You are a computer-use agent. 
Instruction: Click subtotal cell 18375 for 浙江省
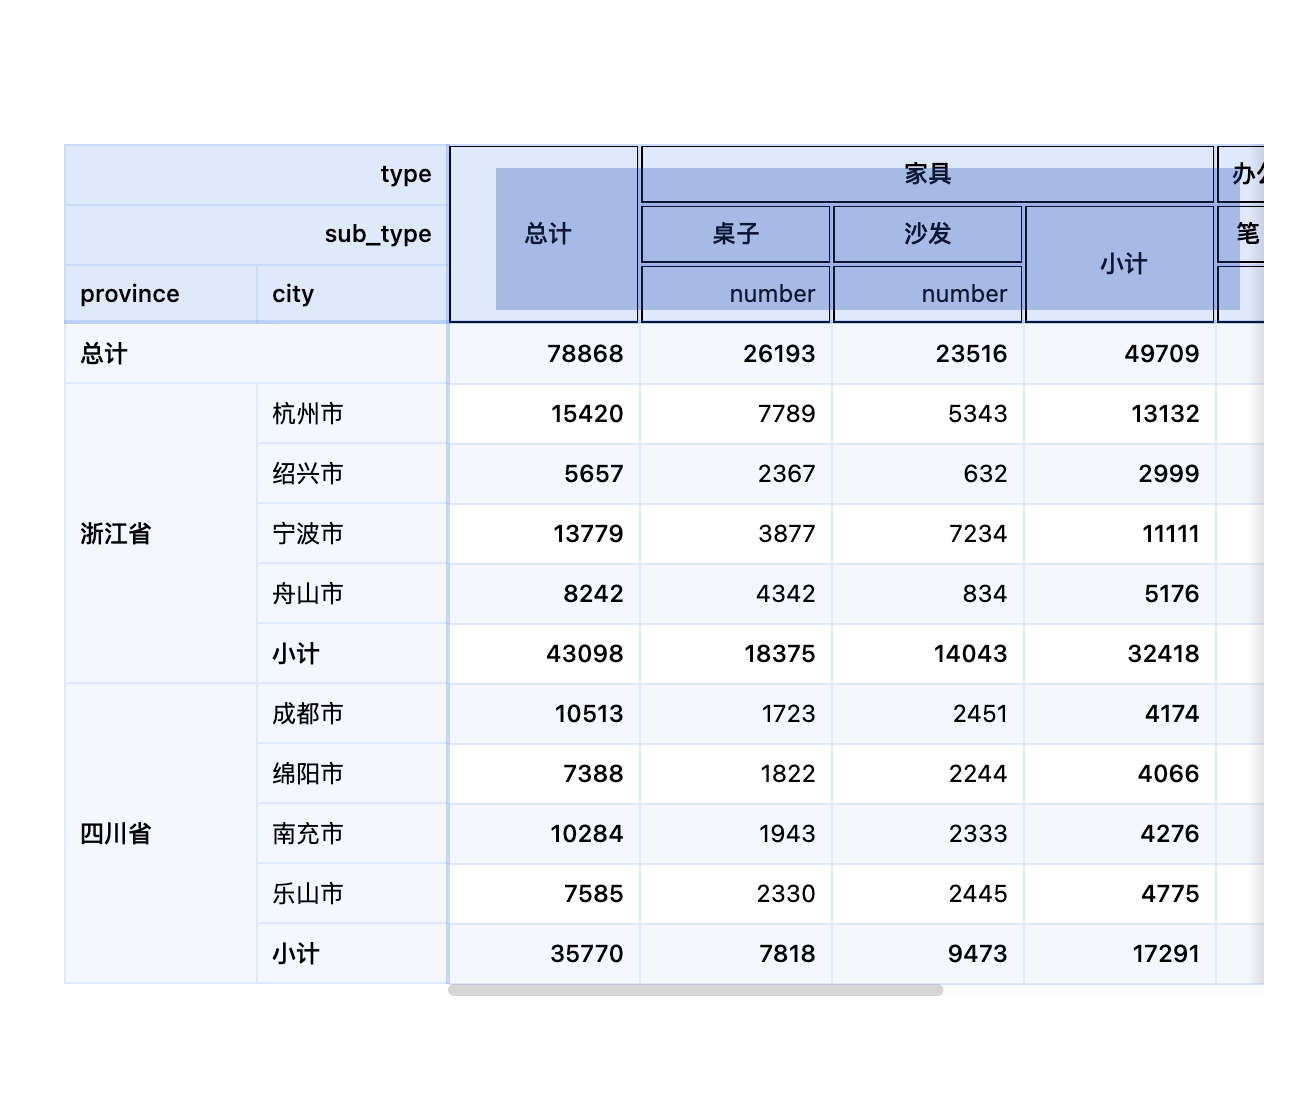pos(736,654)
